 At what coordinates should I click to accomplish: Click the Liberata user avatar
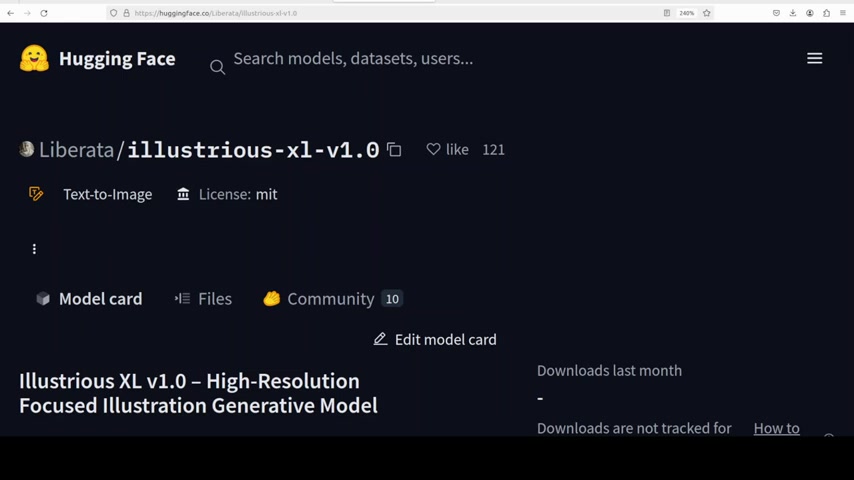tap(27, 149)
